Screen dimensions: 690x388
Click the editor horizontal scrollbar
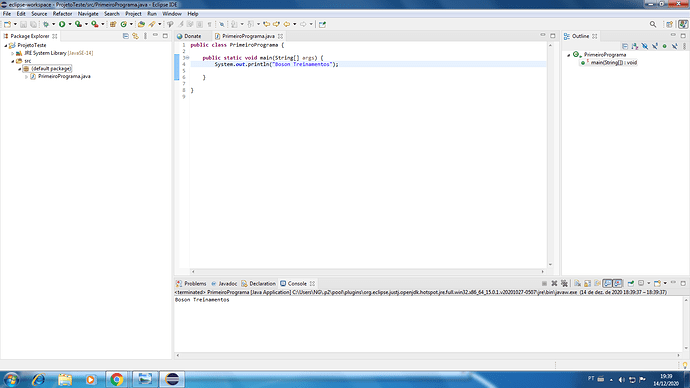coord(367,271)
